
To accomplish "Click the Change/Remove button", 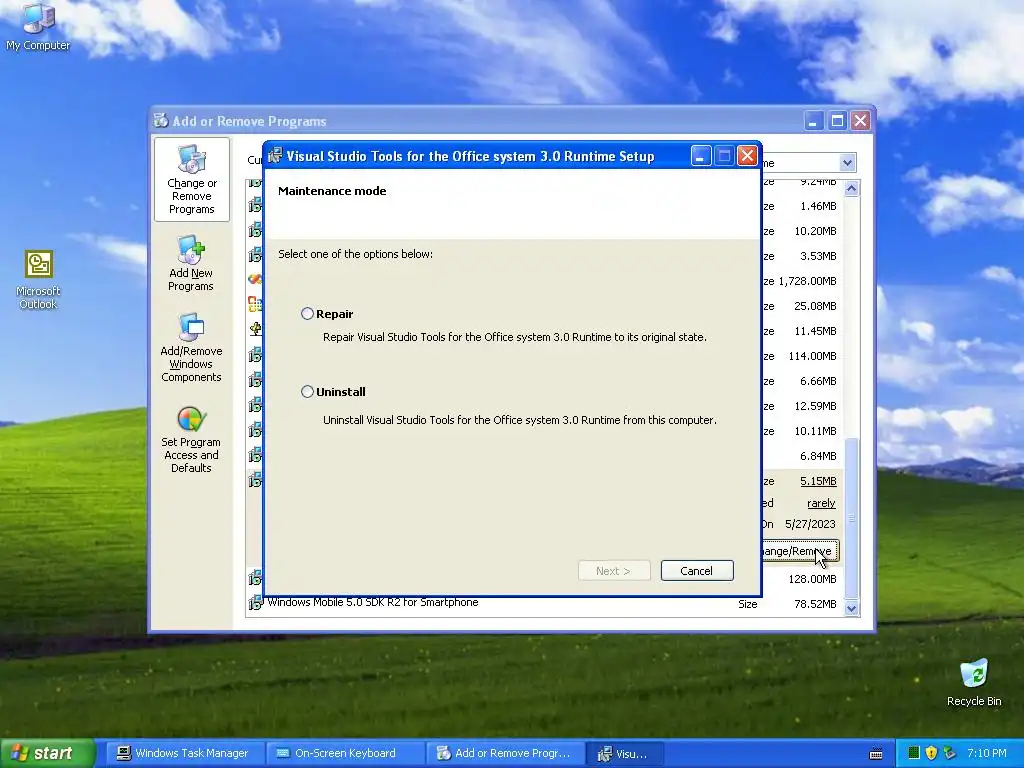I will coord(799,551).
